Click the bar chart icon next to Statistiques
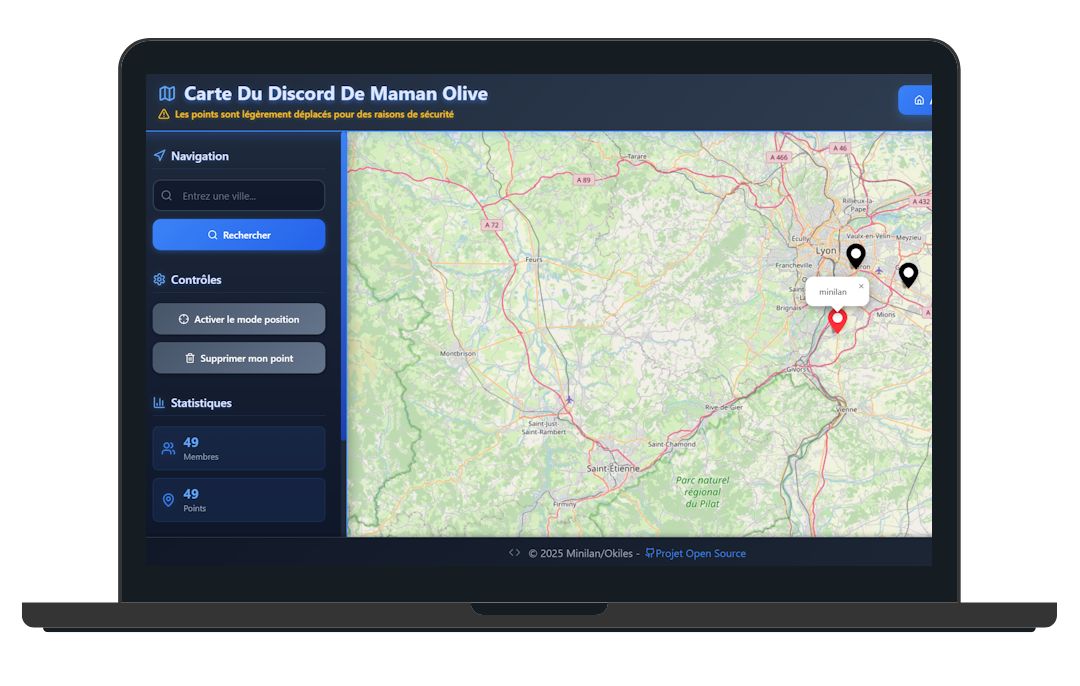Viewport: 1080px width, 686px height. point(159,403)
